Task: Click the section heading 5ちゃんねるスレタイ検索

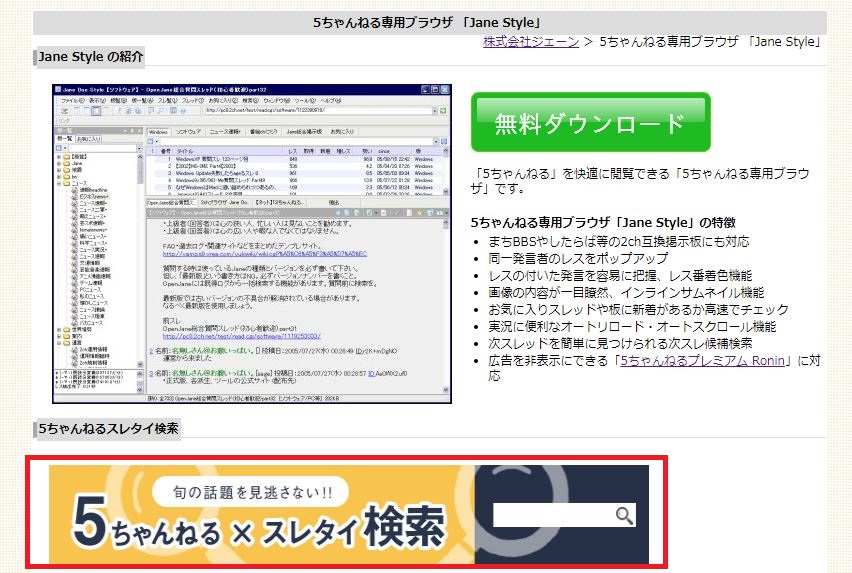Action: pos(108,429)
